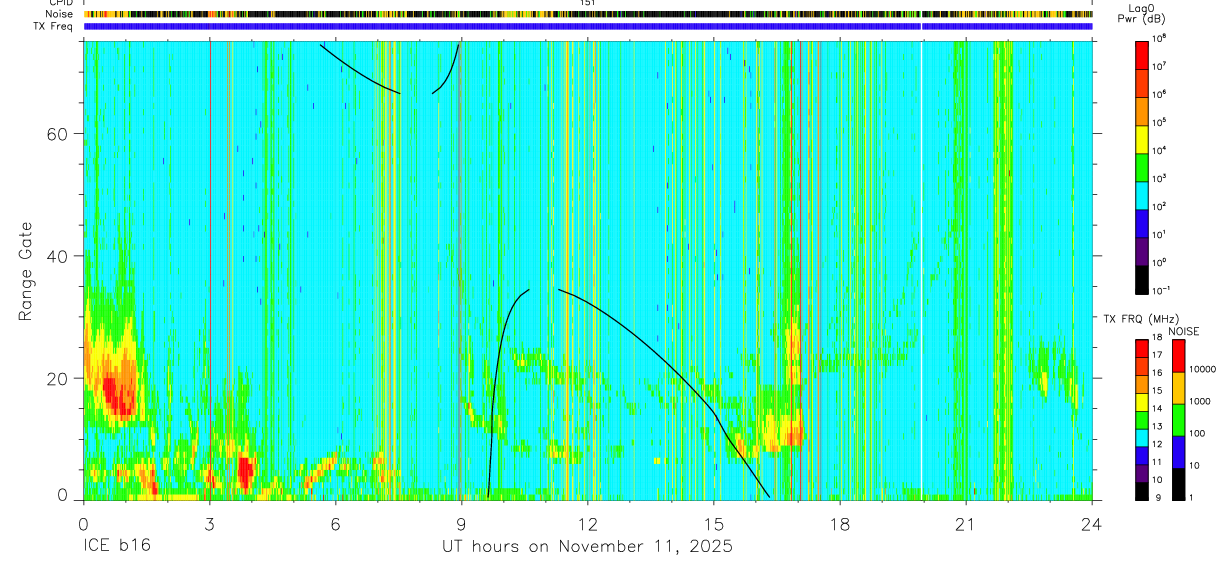Click the x-axis tick label '3'

(209, 523)
